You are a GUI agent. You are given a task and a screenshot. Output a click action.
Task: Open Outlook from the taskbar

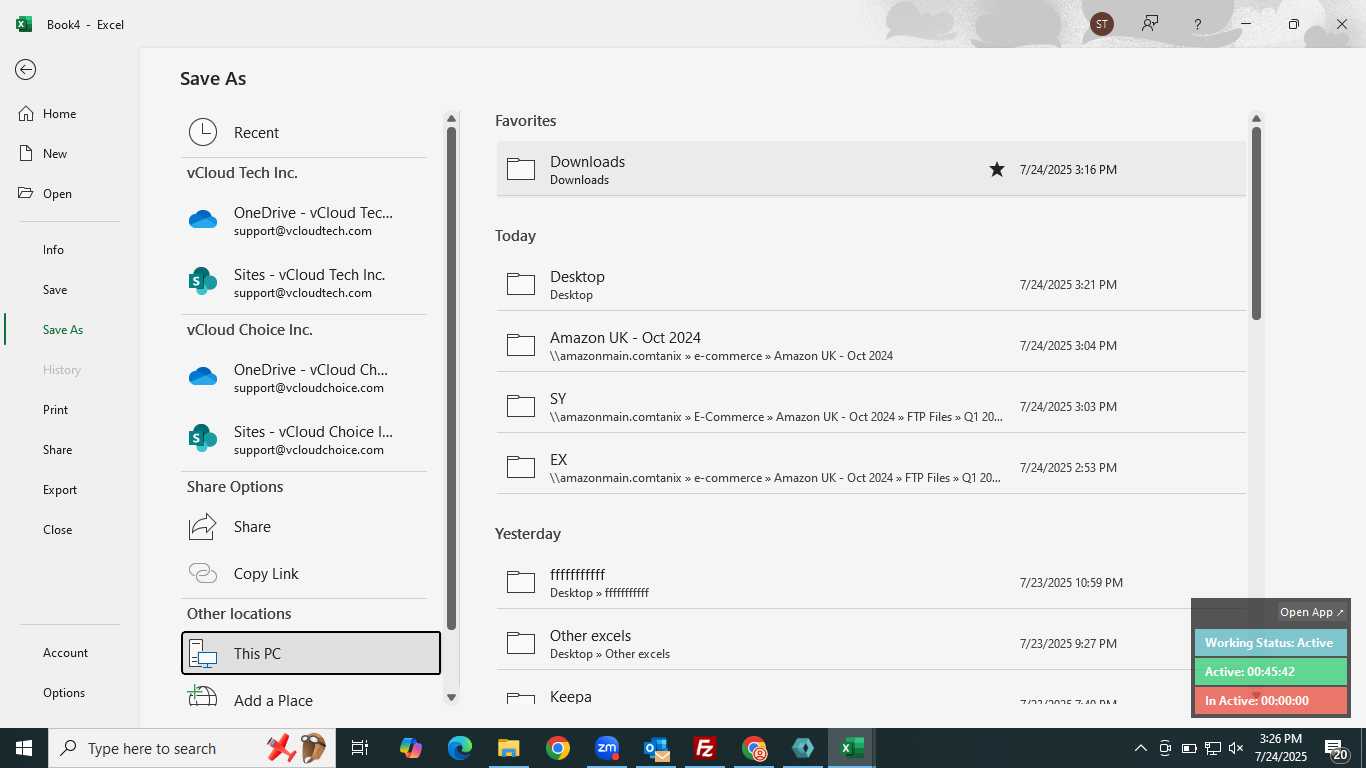coord(656,748)
